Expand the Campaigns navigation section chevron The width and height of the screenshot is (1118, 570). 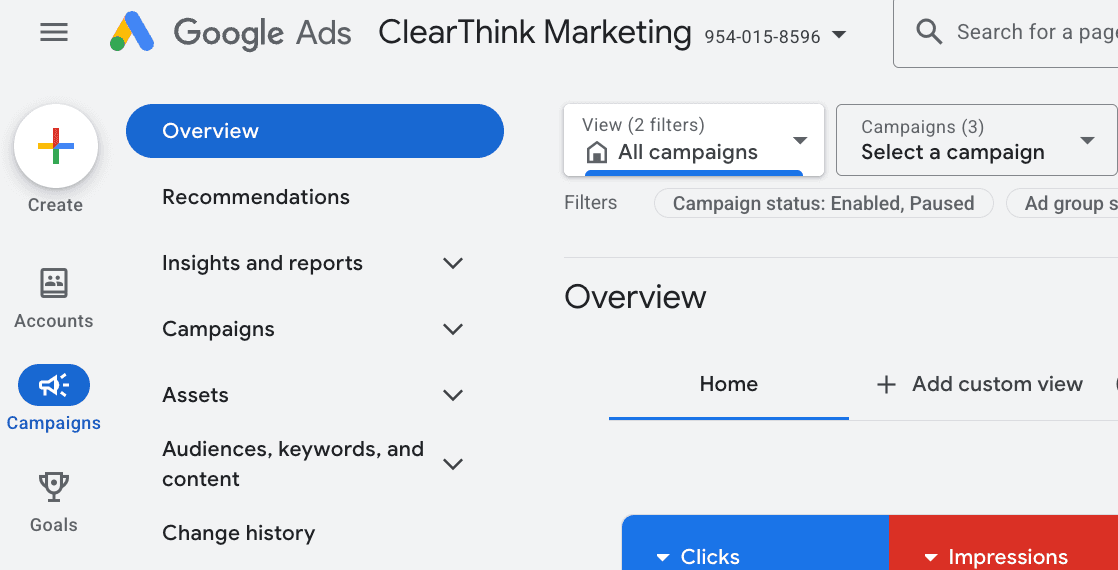pyautogui.click(x=453, y=329)
